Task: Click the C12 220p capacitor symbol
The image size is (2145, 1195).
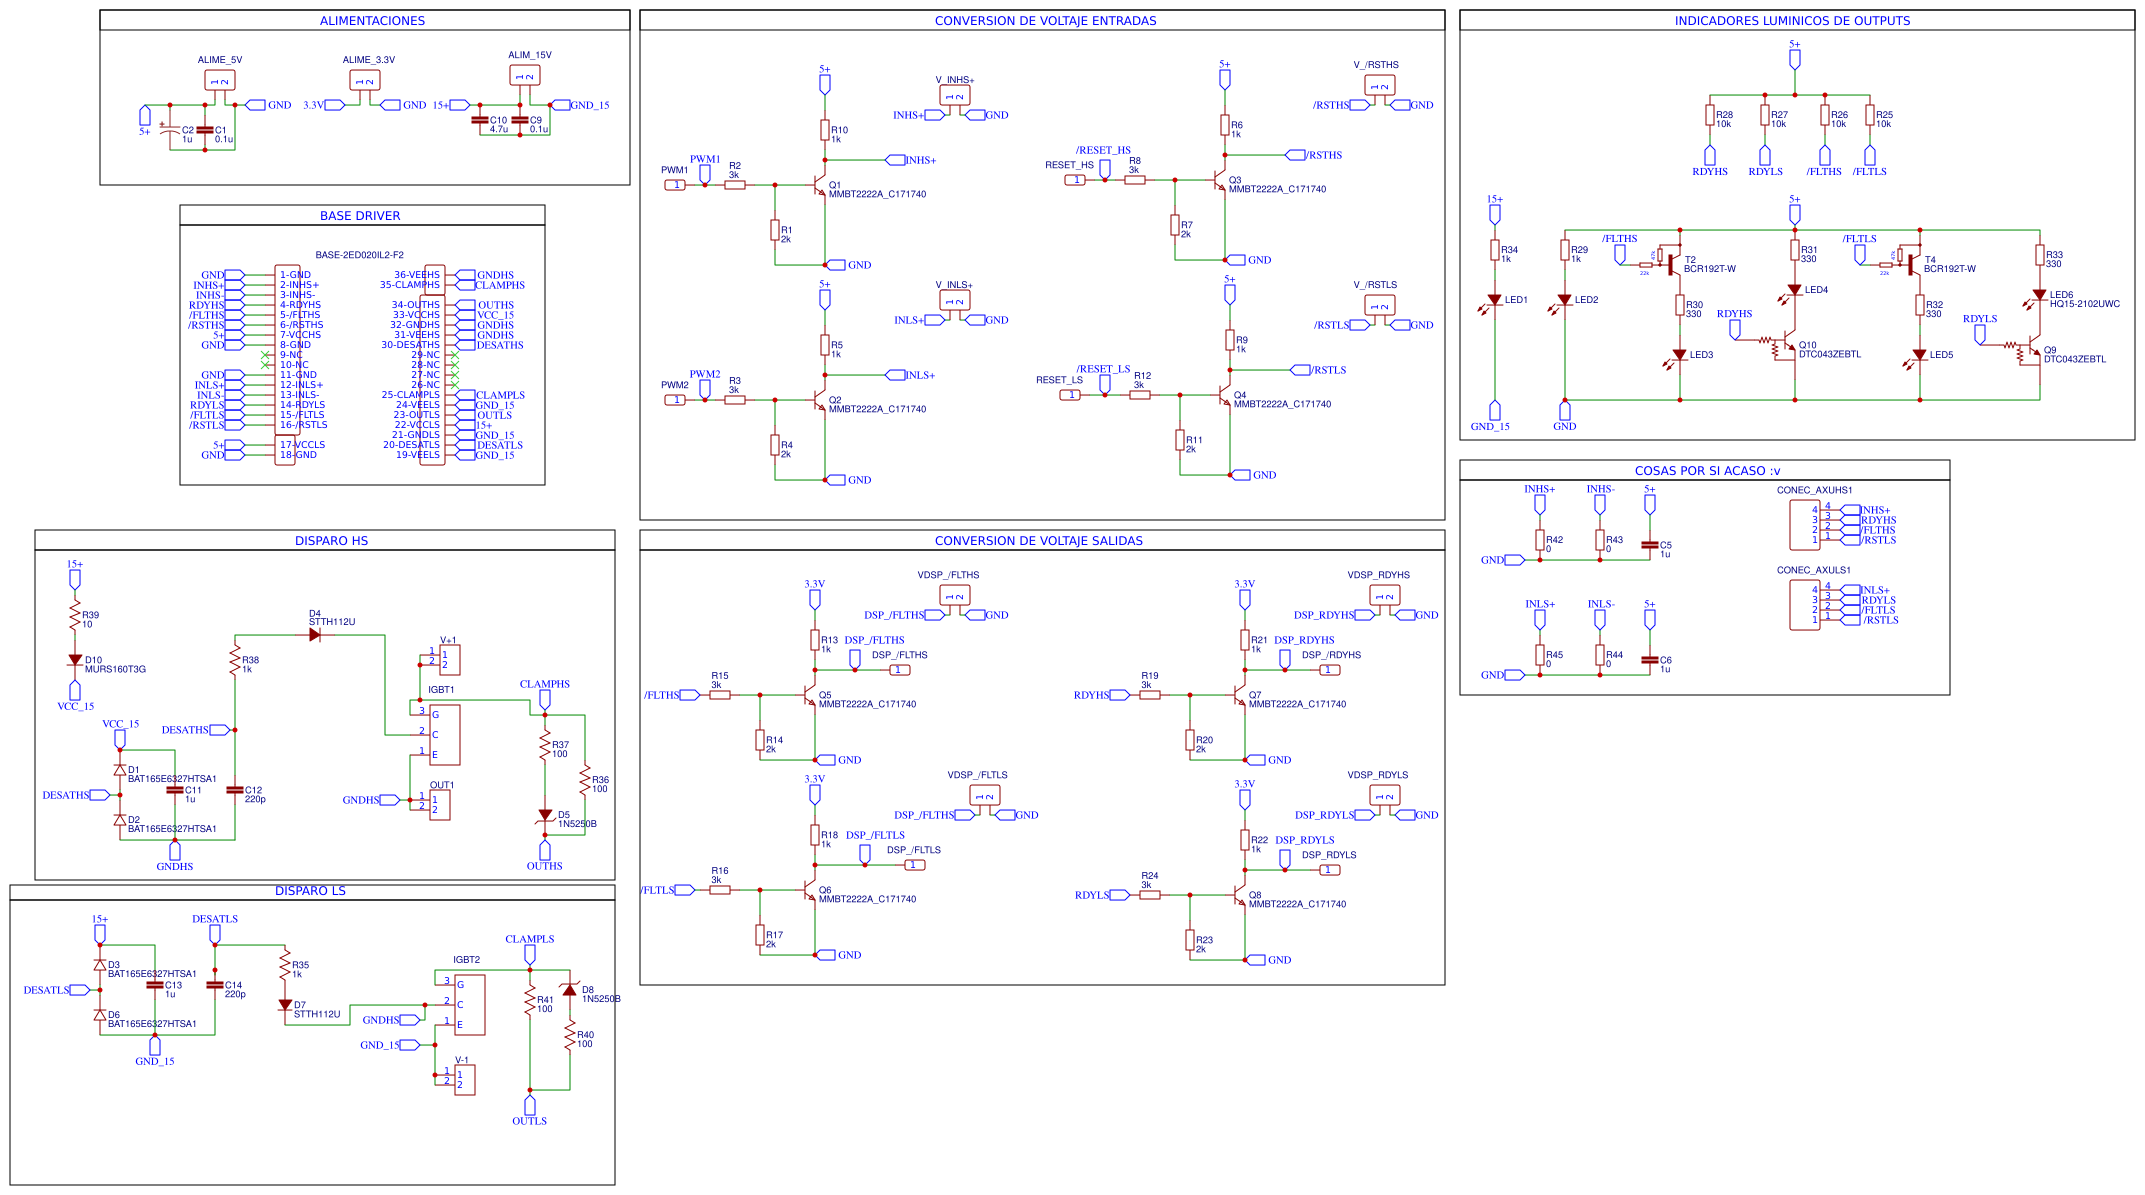Action: tap(235, 790)
